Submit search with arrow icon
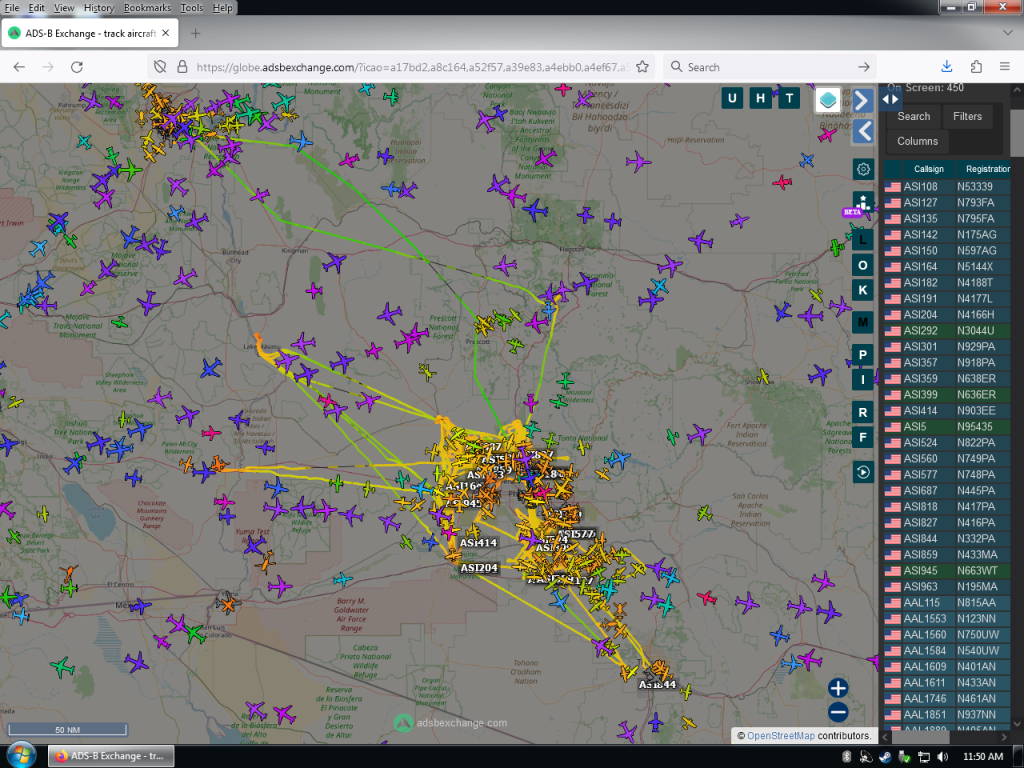This screenshot has height=768, width=1024. coord(863,67)
